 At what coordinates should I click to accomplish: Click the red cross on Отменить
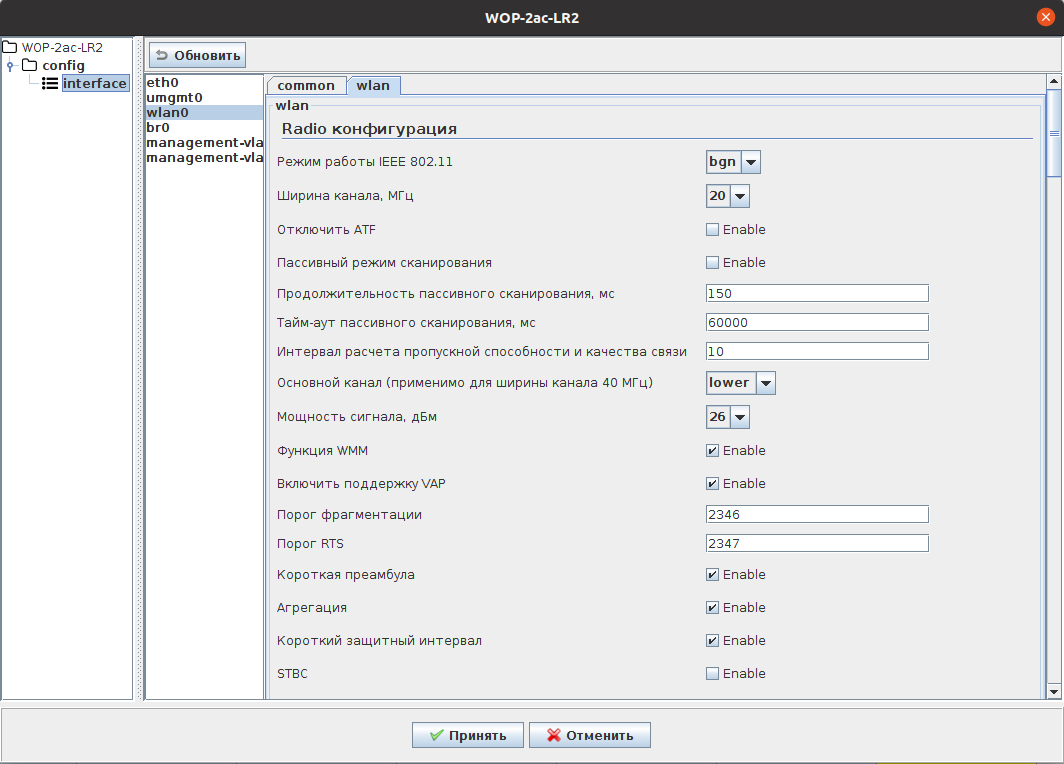pyautogui.click(x=553, y=736)
